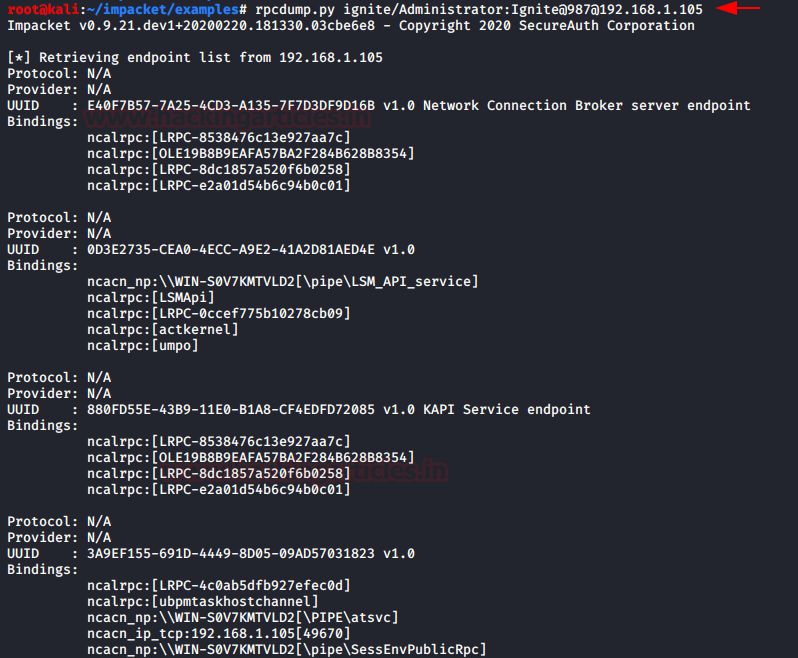798x658 pixels.
Task: Click KAPI Service endpoint text
Action: pyautogui.click(x=506, y=409)
